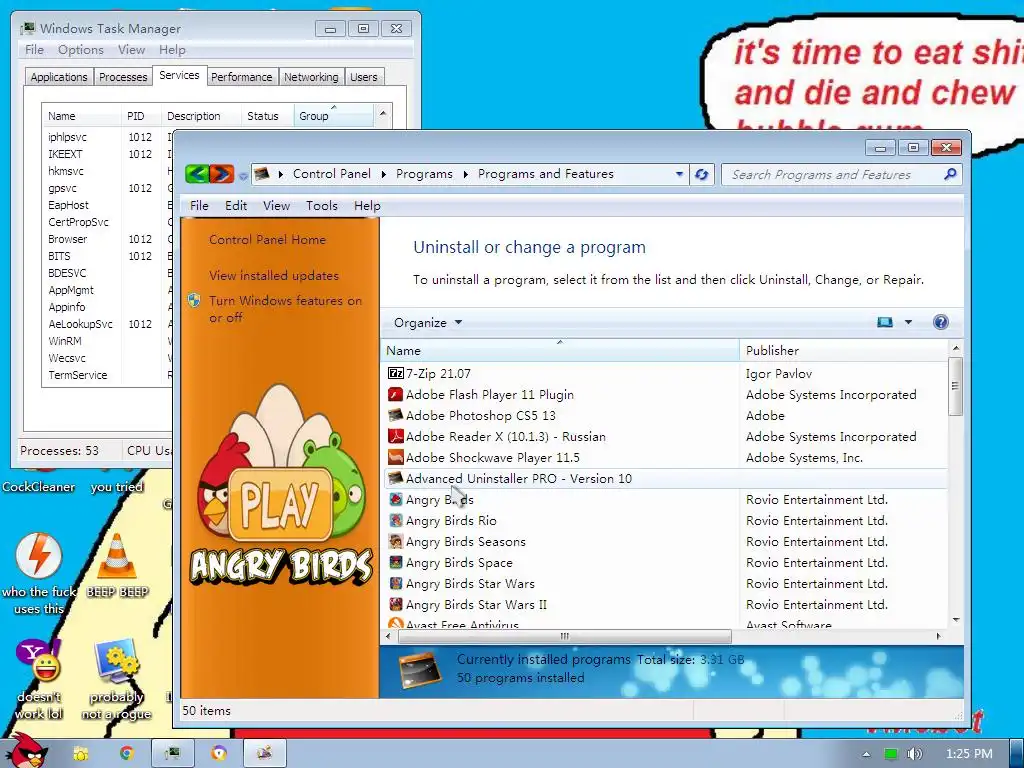Viewport: 1024px width, 768px height.
Task: Open the Options menu in Task Manager
Action: click(x=81, y=50)
